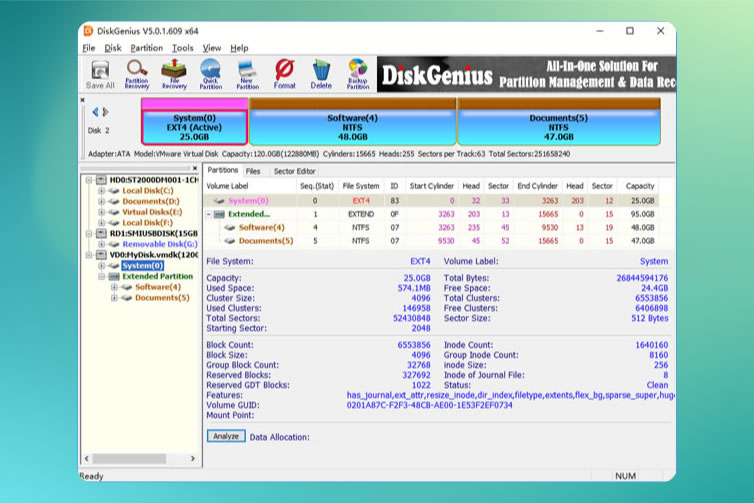Viewport: 754px width, 503px height.
Task: Select the Extended row in partition table
Action: pos(431,214)
